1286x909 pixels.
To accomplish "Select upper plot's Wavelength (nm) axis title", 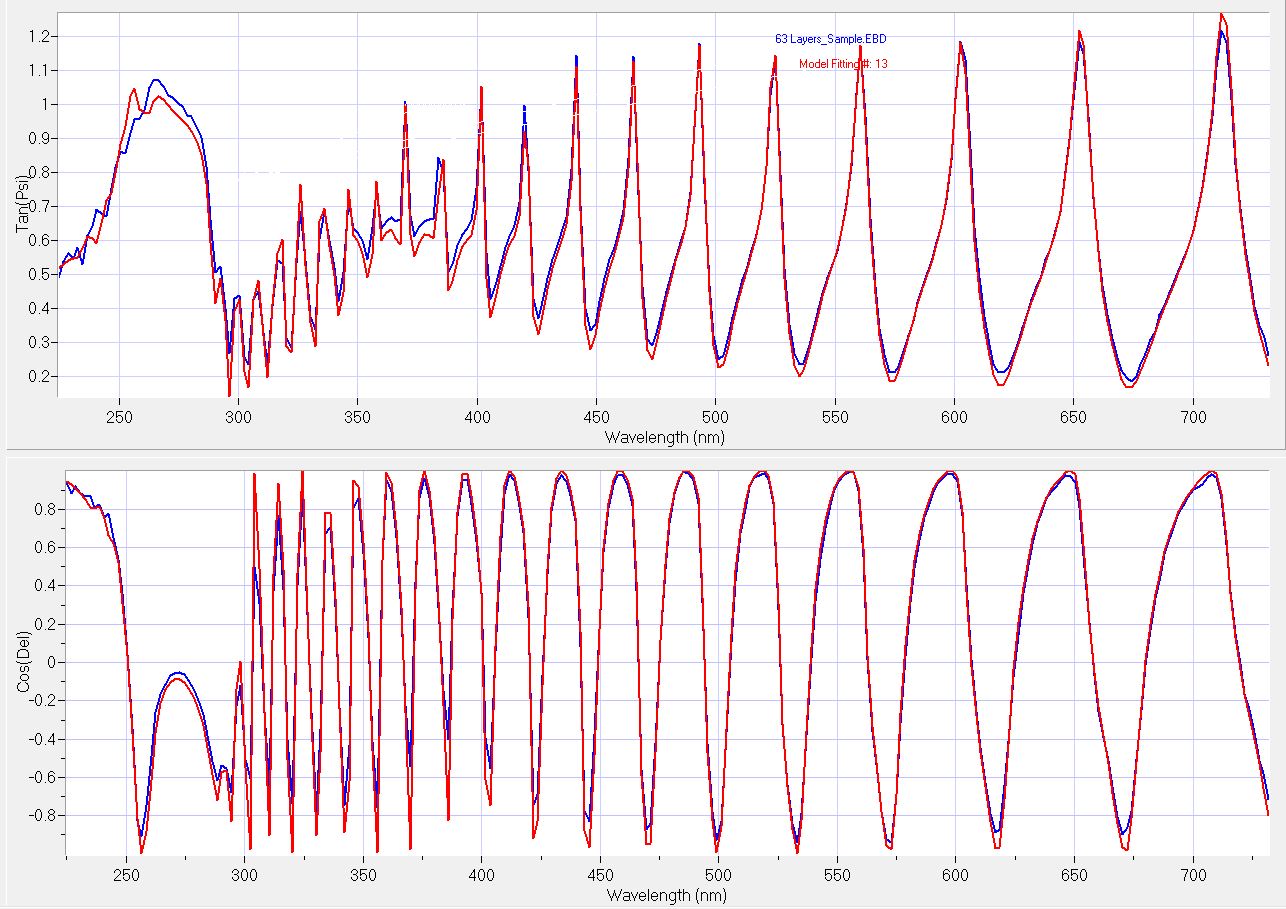I will (664, 437).
